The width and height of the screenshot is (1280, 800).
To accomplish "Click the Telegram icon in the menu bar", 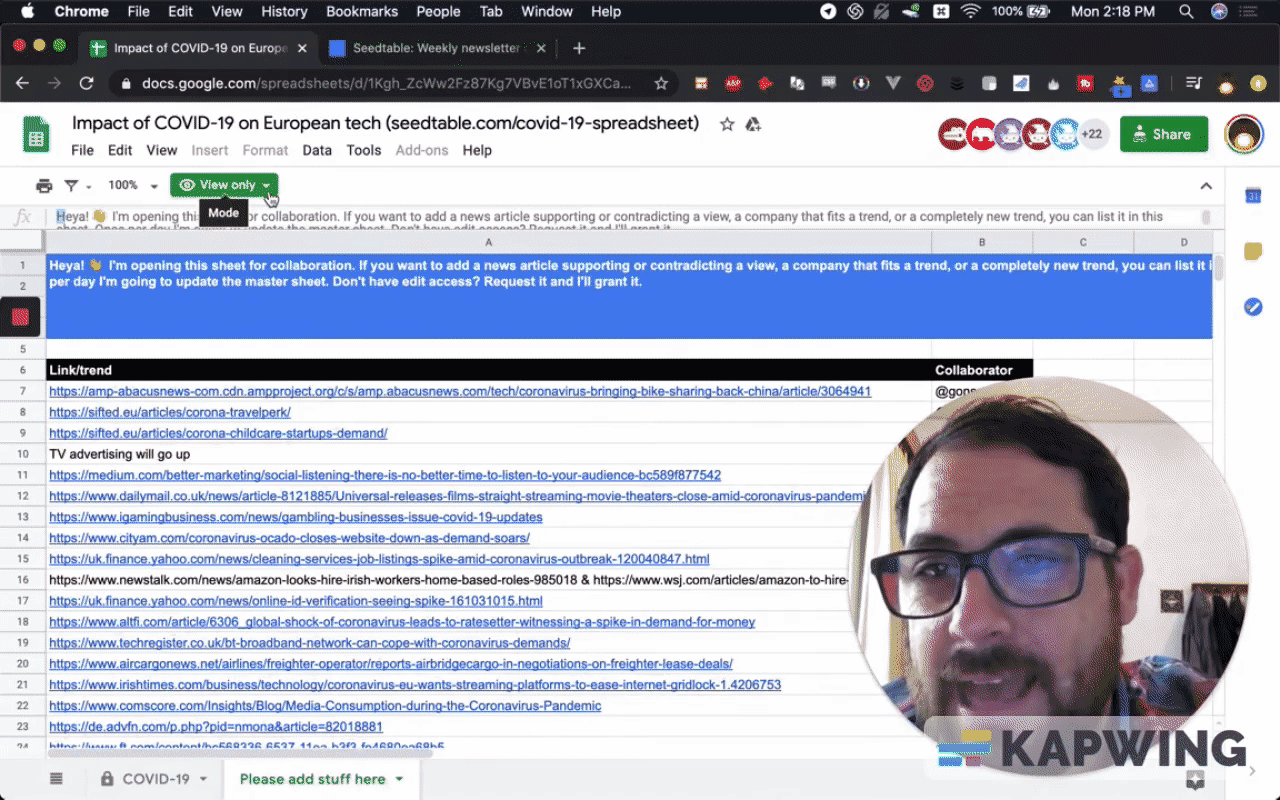I will [x=828, y=12].
